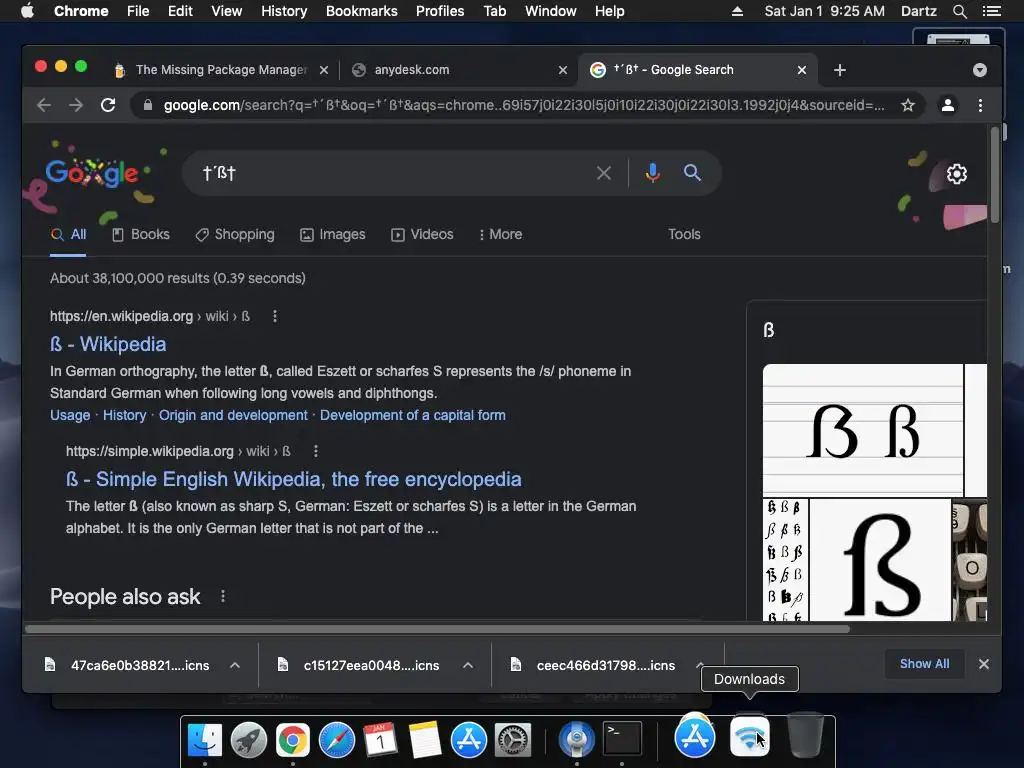Open the Chrome History menu
1024x768 pixels.
pos(284,11)
